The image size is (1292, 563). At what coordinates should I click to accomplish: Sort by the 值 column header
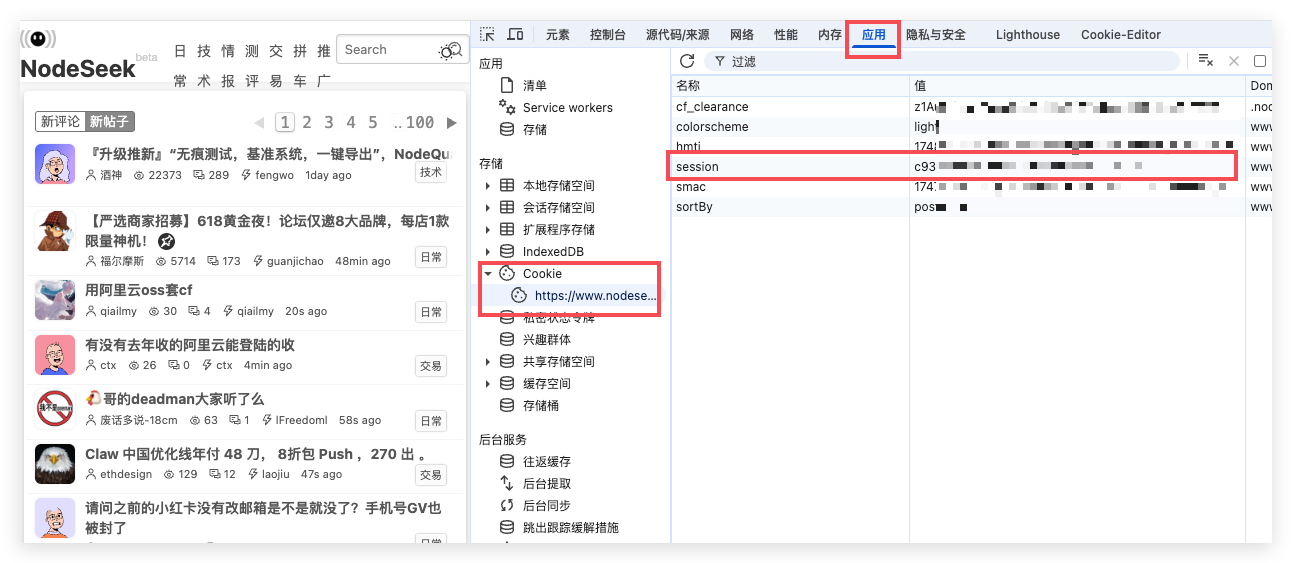pyautogui.click(x=1078, y=86)
